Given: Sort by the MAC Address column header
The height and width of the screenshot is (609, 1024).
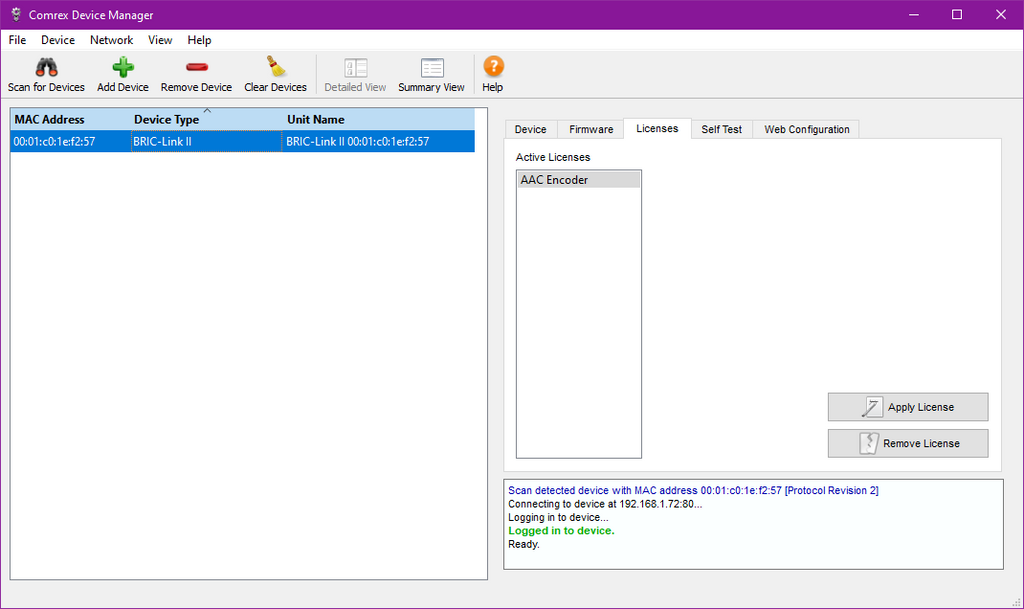Looking at the screenshot, I should pyautogui.click(x=71, y=119).
